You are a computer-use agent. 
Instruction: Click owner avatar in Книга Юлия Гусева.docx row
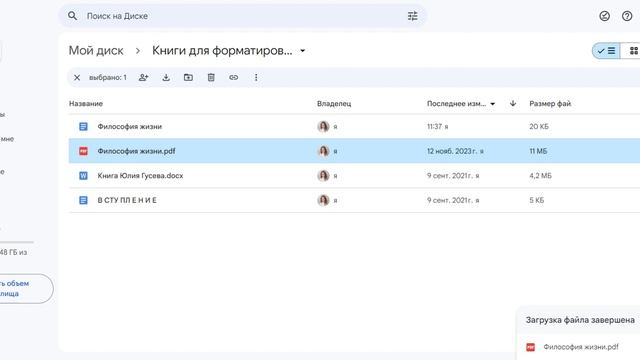point(323,176)
